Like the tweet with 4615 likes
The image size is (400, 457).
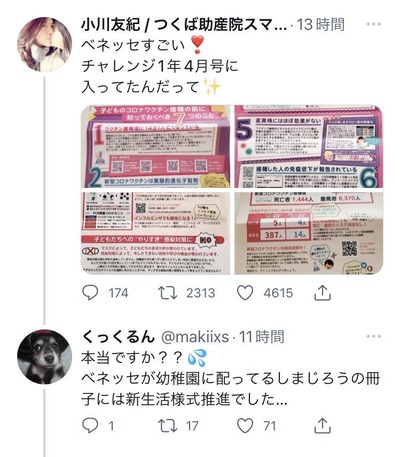click(x=245, y=293)
